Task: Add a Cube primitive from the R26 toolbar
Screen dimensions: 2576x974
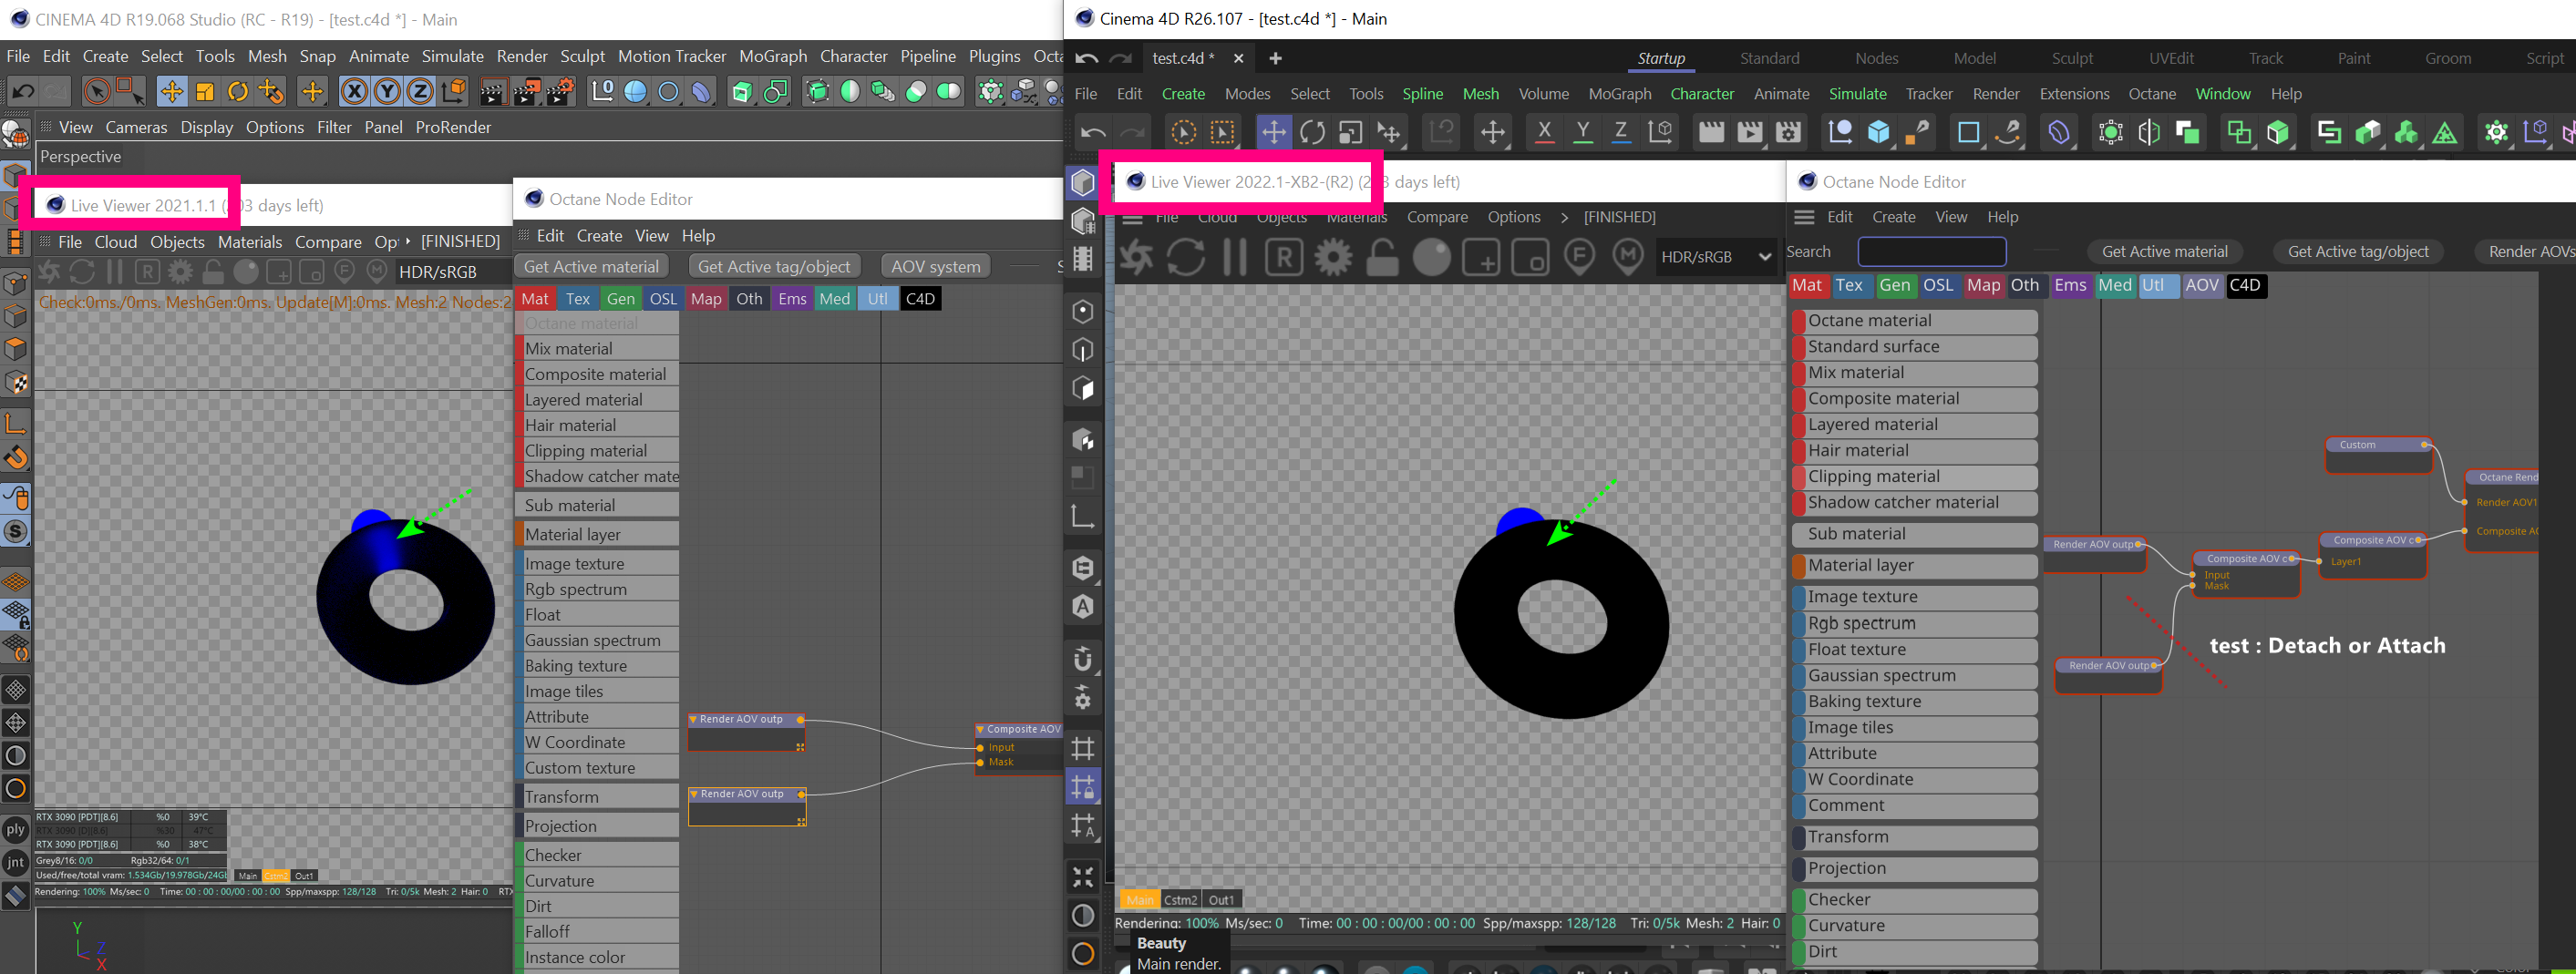Action: (x=1878, y=132)
